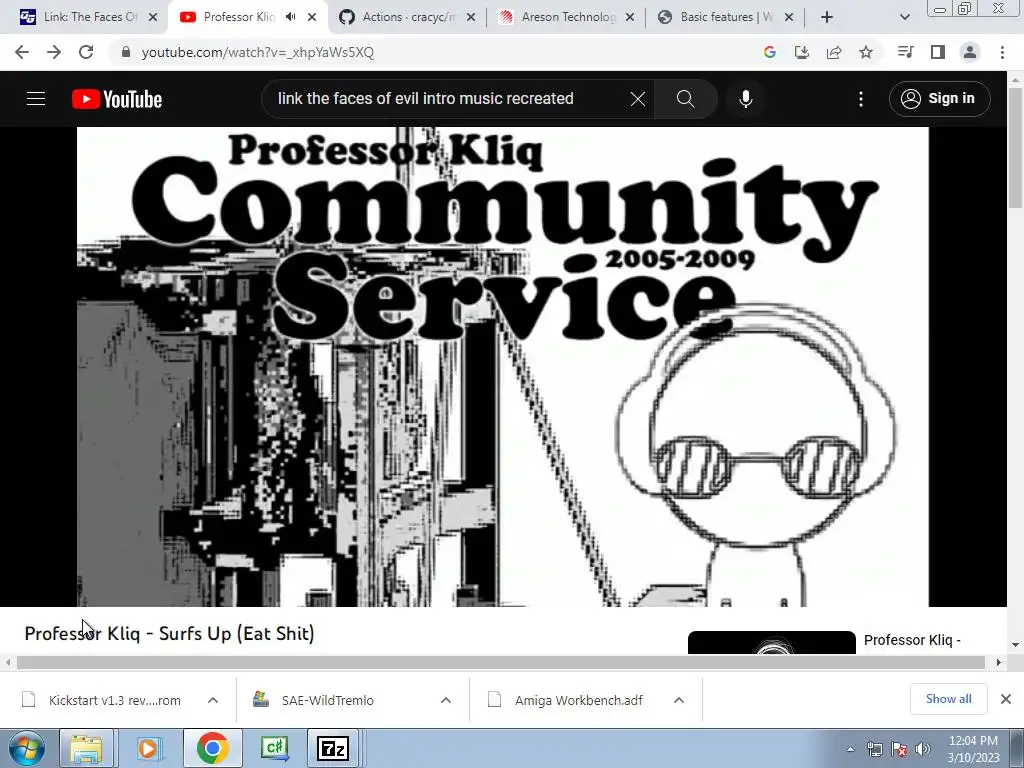Click the URL address bar

coord(431,52)
